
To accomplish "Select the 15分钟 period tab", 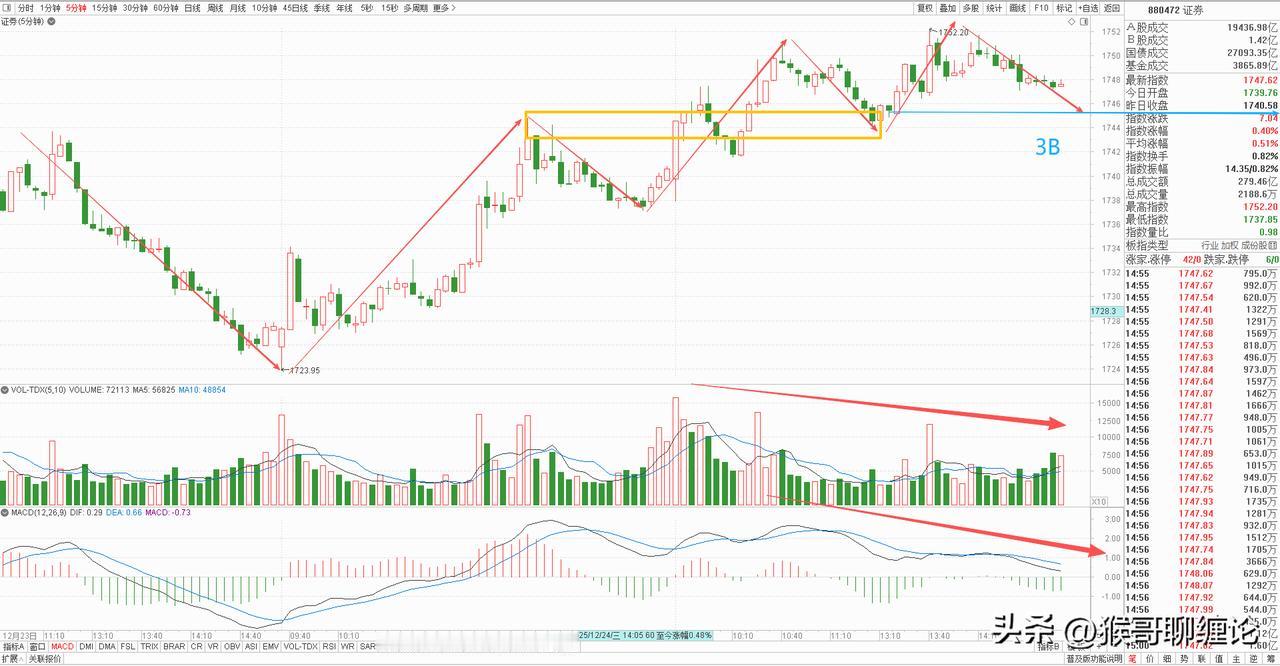I will 105,8.
